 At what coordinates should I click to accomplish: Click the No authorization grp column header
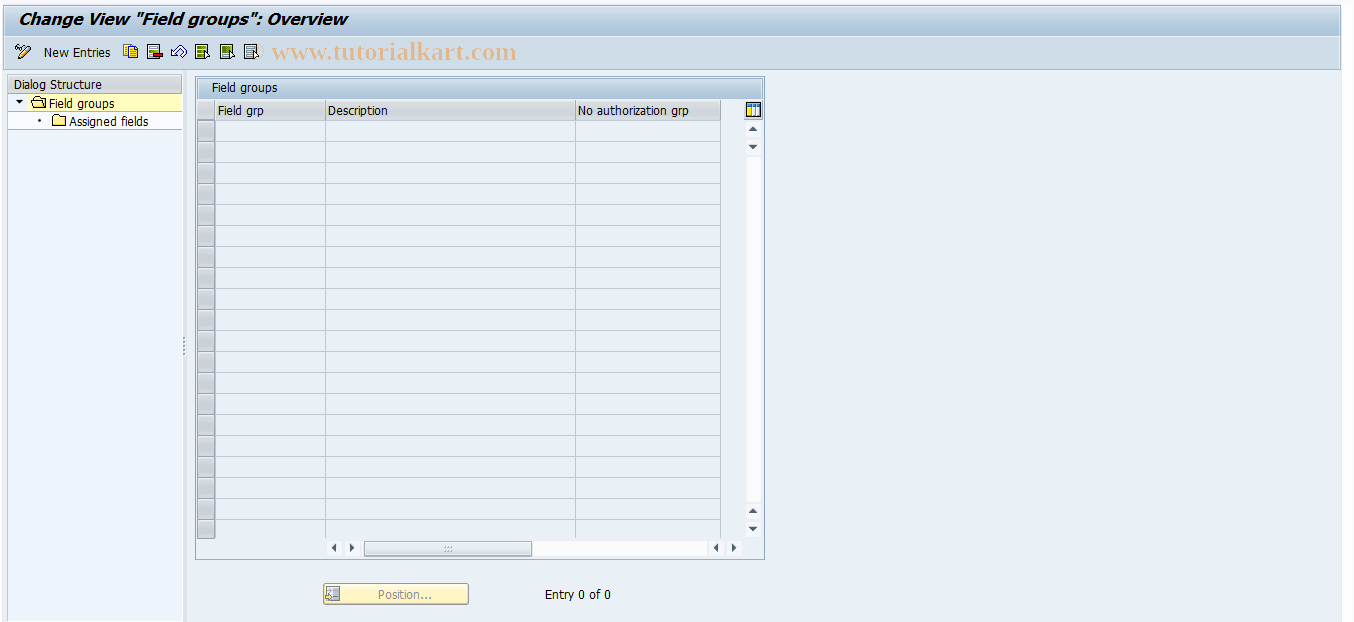tap(647, 111)
